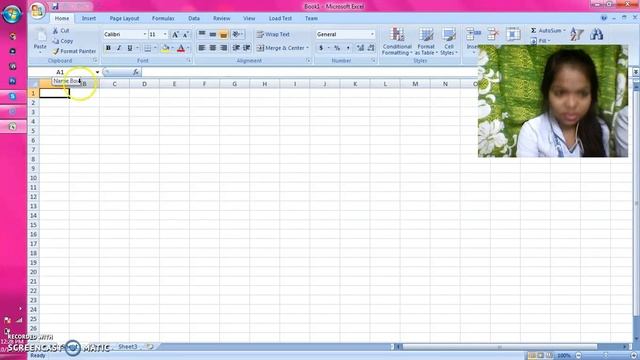640x360 pixels.
Task: Click the Copy button in Clipboard group
Action: (63, 41)
